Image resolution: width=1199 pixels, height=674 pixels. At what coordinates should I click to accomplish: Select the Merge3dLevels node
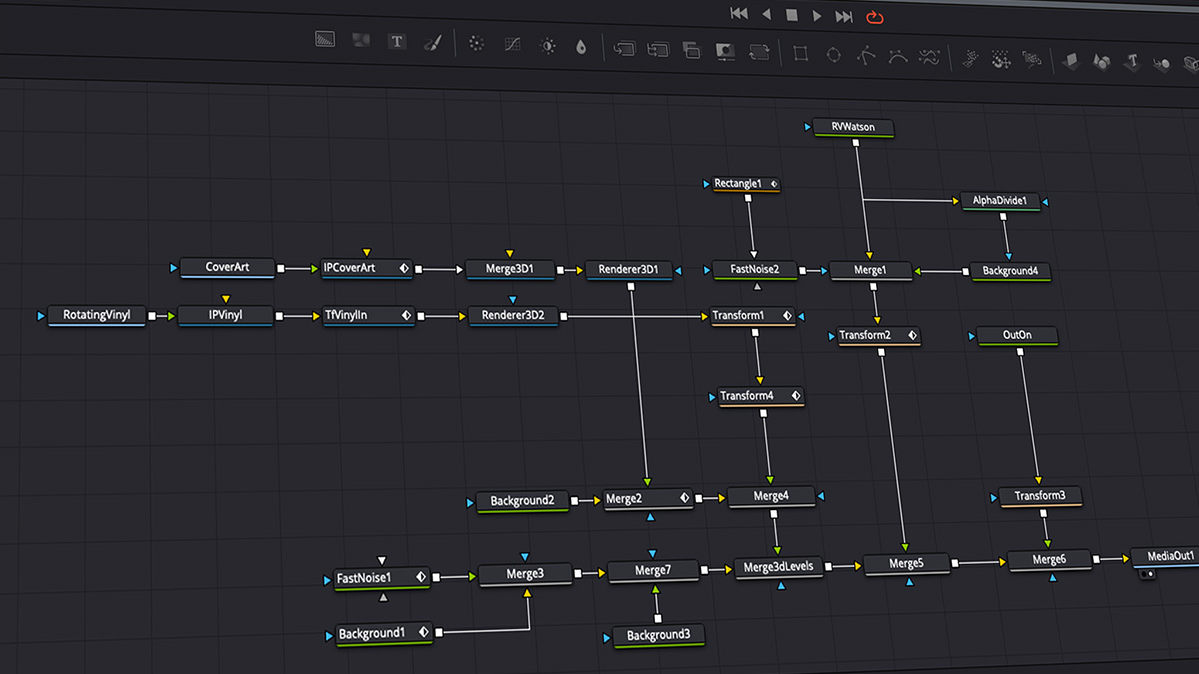tap(778, 567)
